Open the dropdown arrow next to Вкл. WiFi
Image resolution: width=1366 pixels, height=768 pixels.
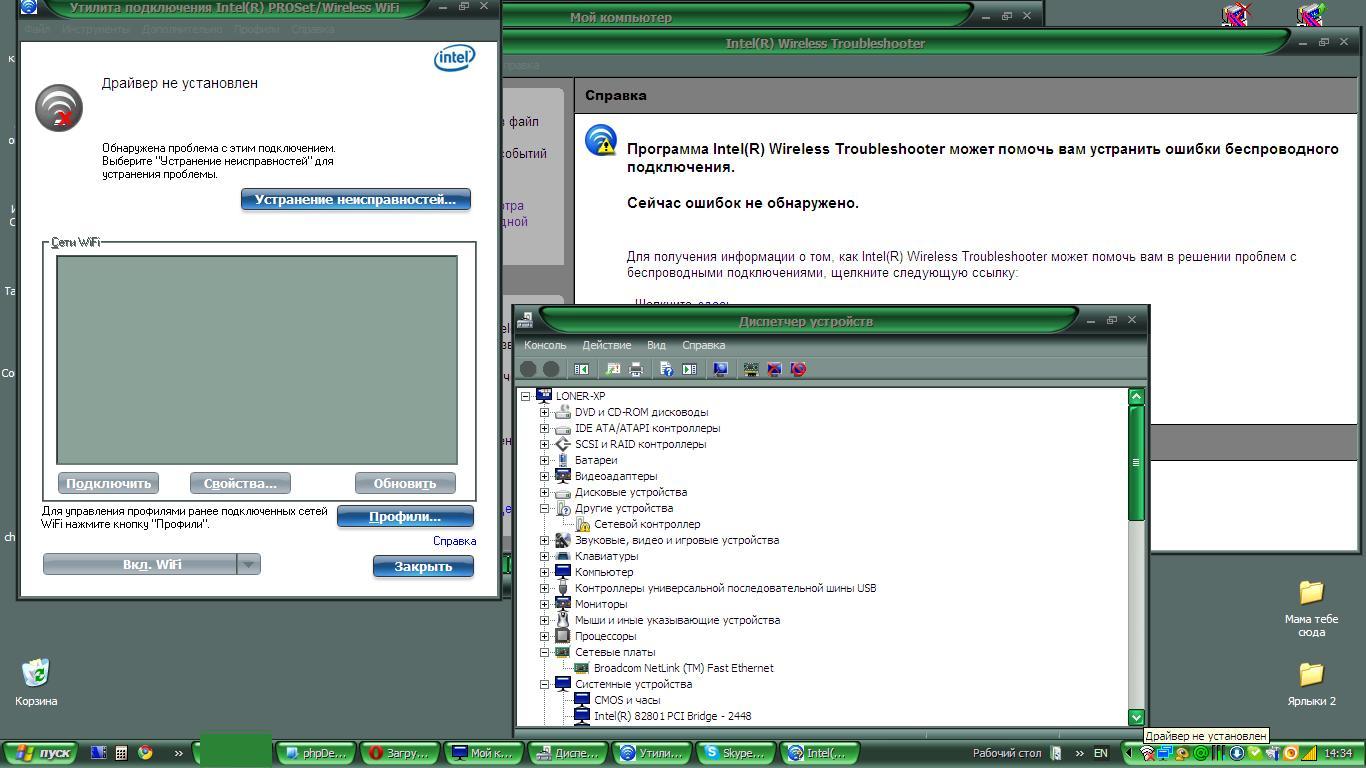[x=248, y=564]
